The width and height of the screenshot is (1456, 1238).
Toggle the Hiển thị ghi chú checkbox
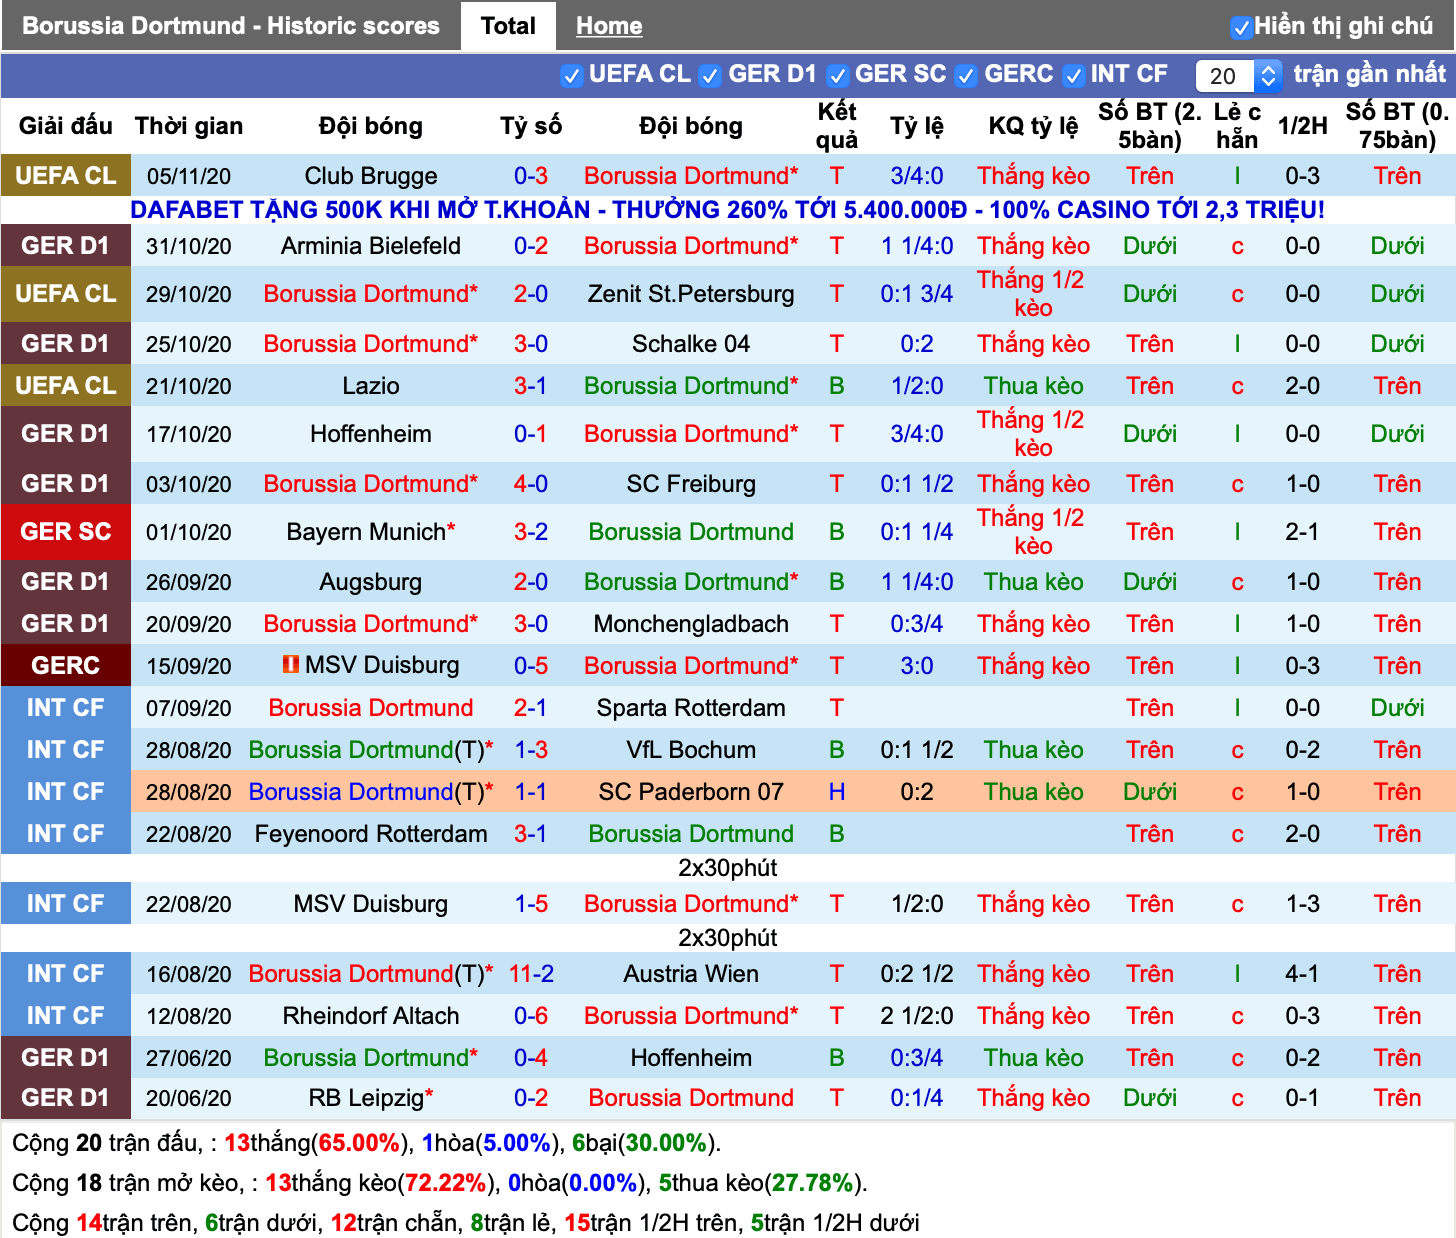pos(1241,27)
